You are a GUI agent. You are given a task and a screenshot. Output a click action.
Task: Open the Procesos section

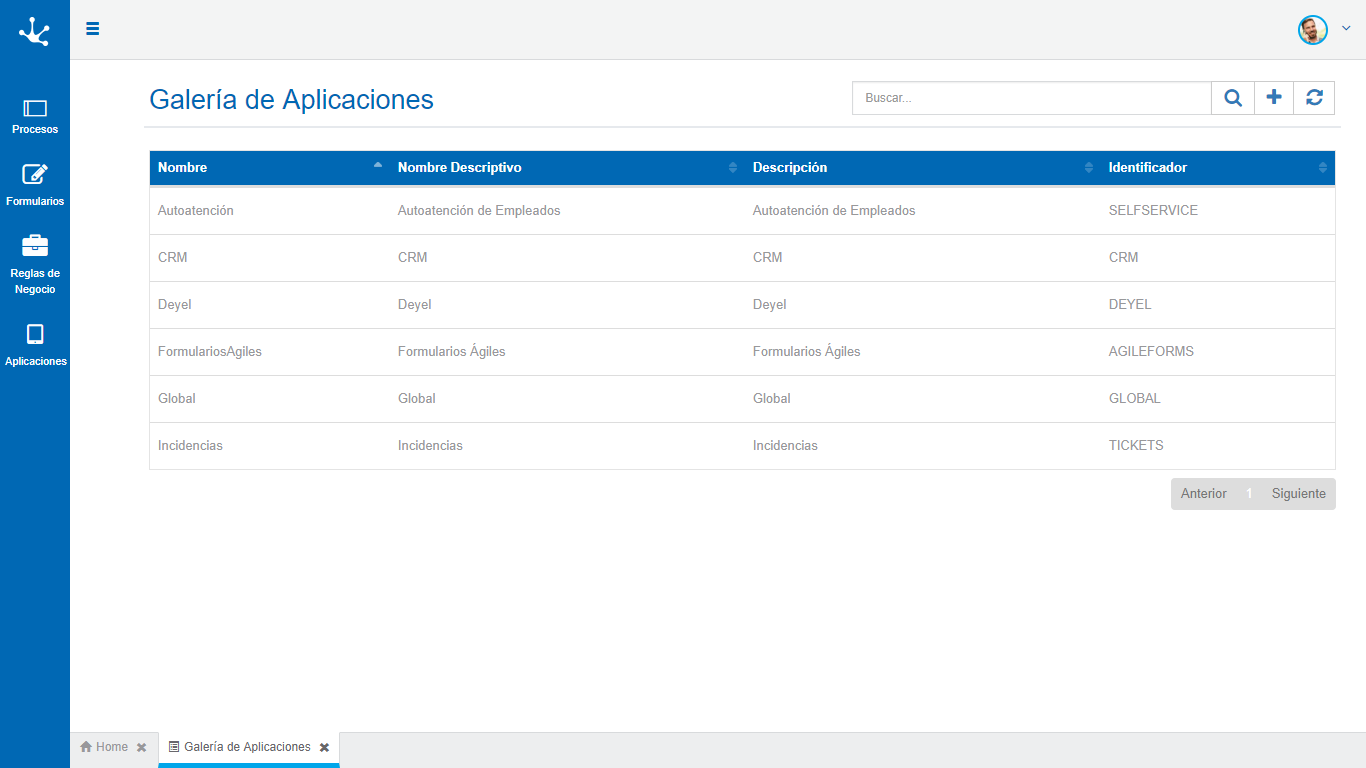click(x=35, y=117)
